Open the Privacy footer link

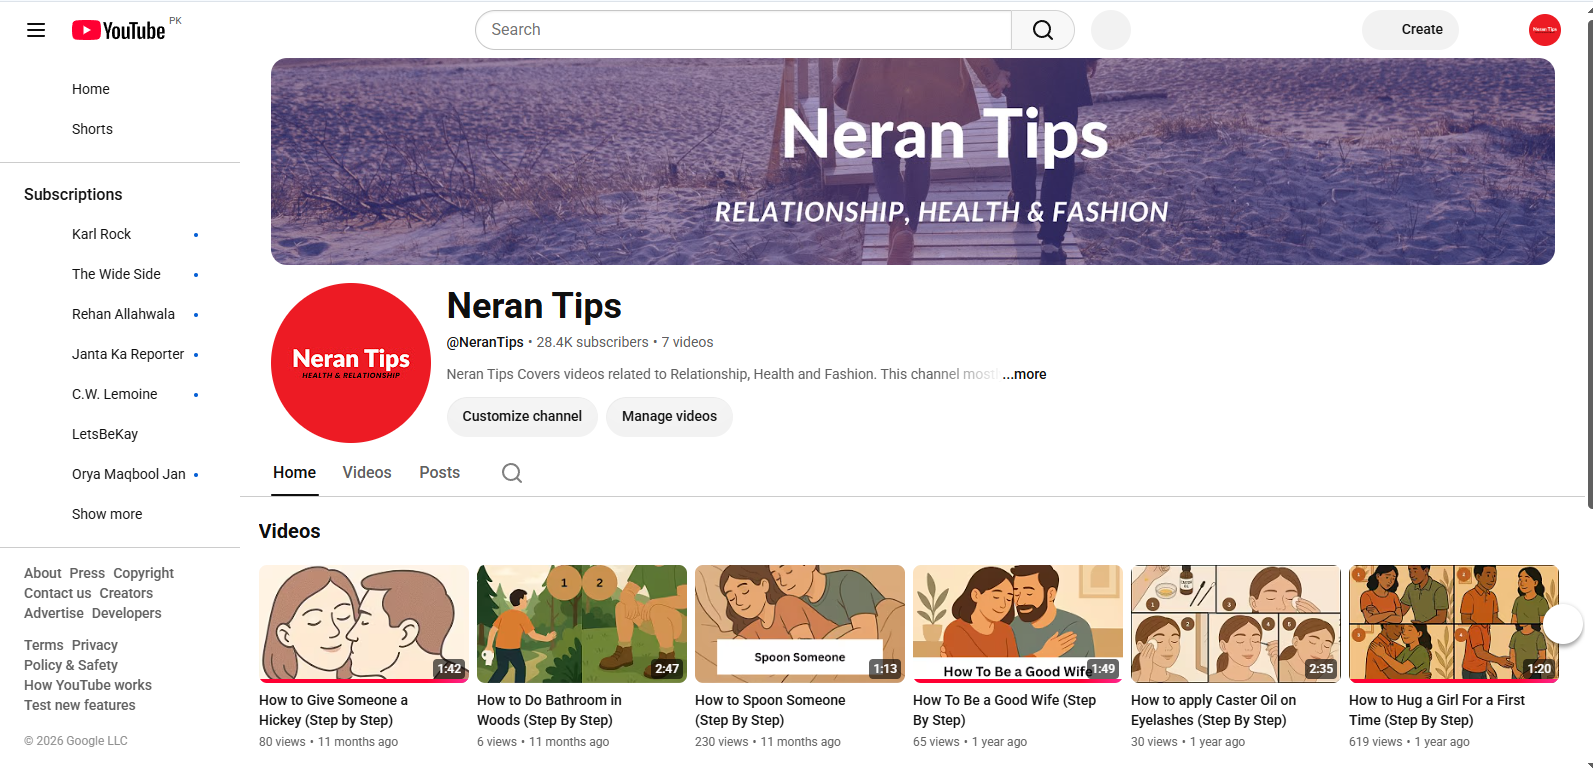(x=95, y=645)
